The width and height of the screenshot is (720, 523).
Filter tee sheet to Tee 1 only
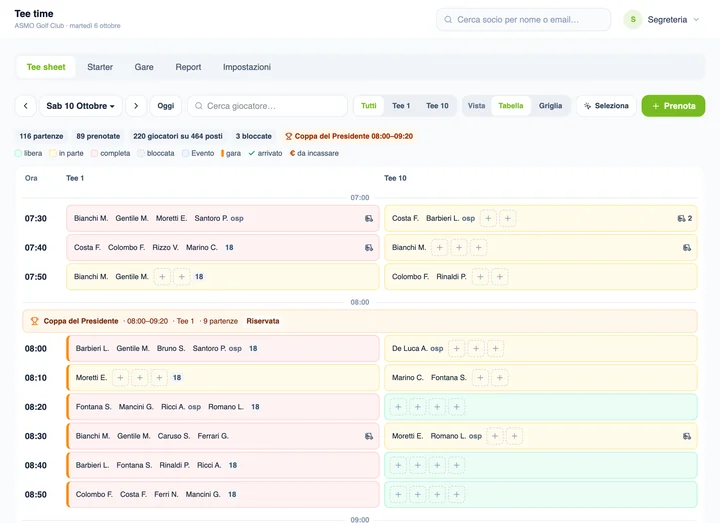[x=401, y=106]
